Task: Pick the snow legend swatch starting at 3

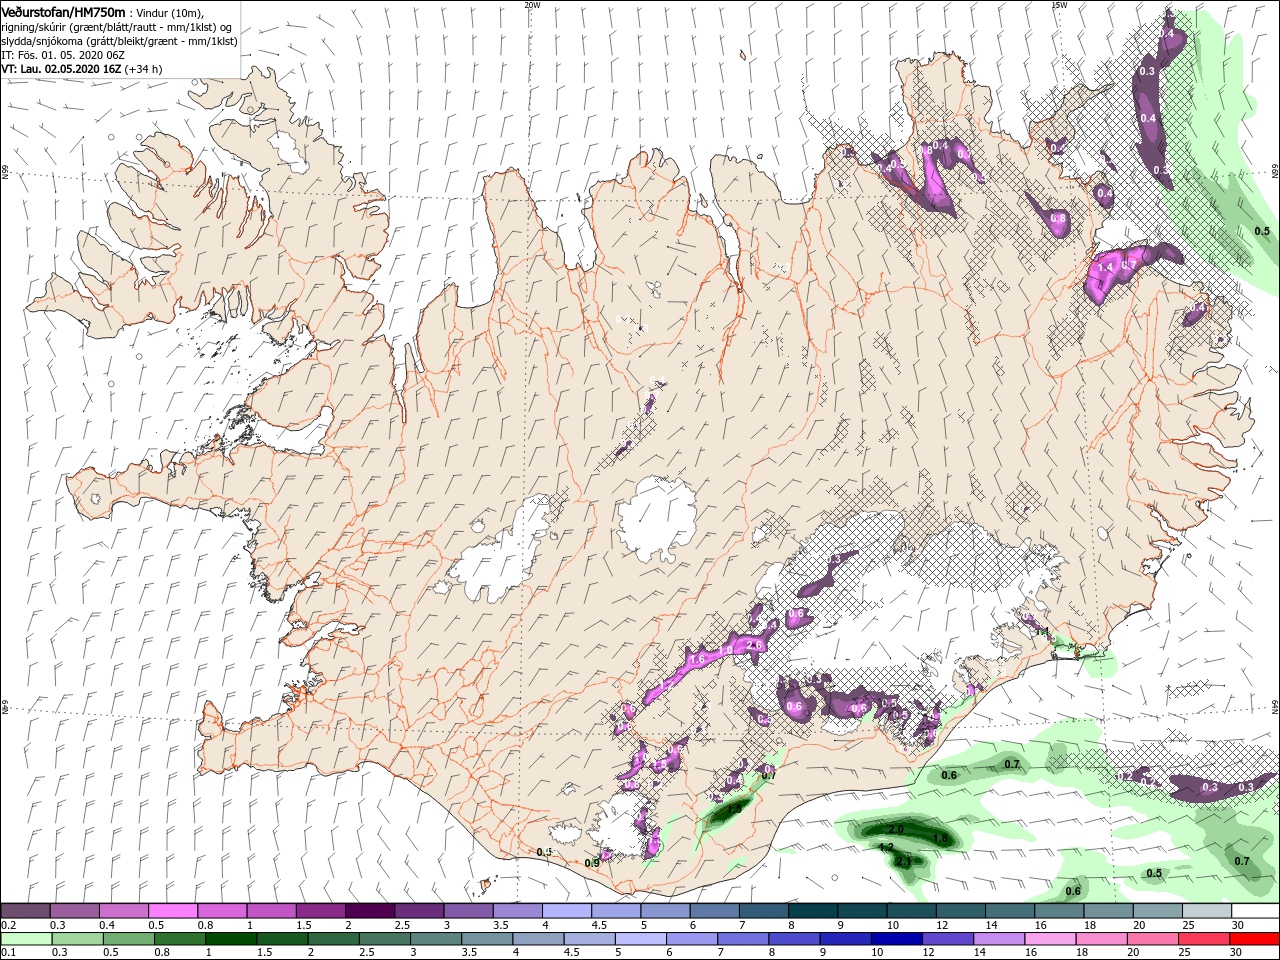Action: (468, 910)
